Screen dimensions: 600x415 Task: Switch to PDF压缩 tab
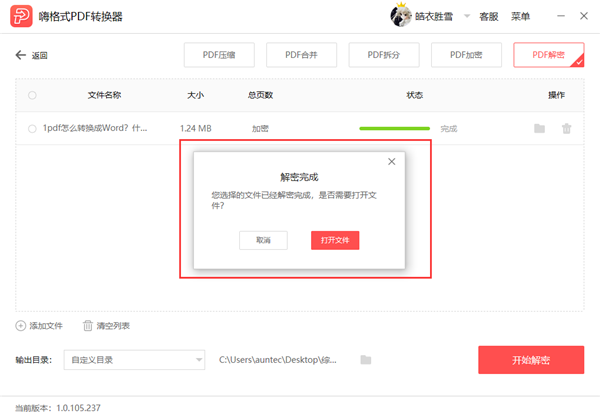pos(219,55)
